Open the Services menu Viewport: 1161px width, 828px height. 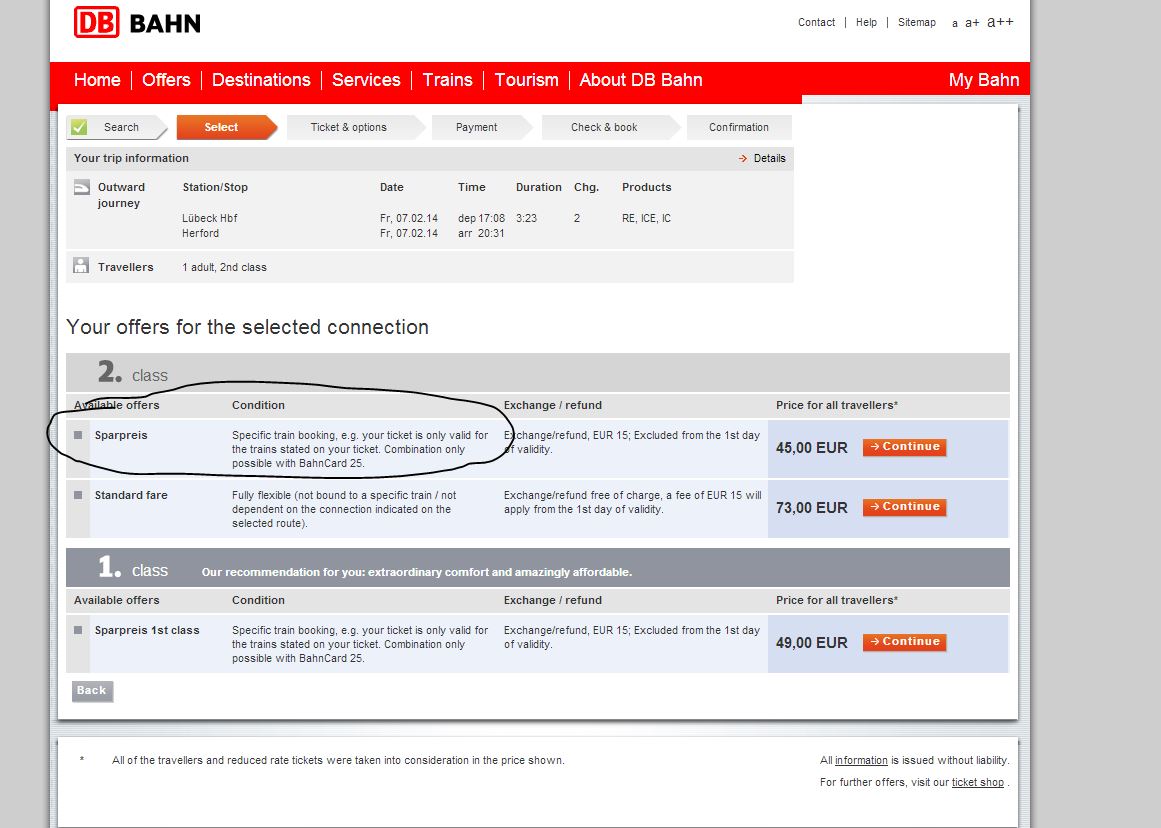click(366, 80)
